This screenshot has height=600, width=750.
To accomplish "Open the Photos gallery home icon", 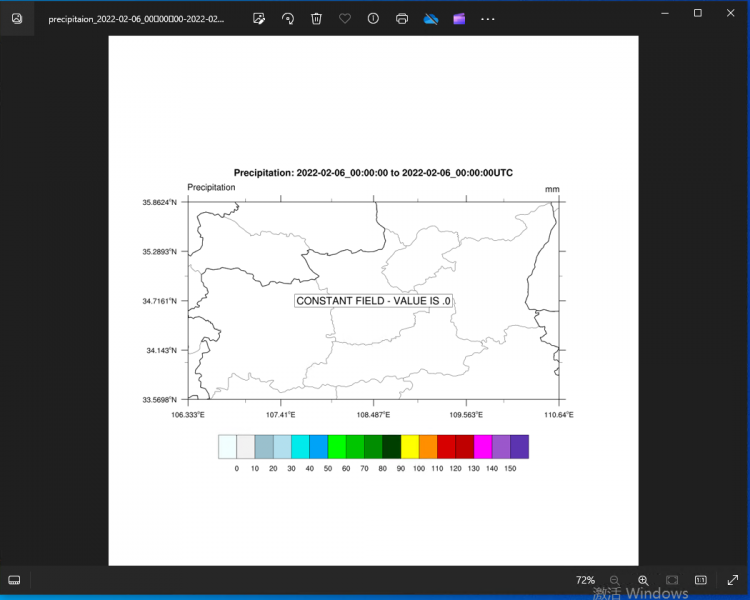I will [x=17, y=18].
